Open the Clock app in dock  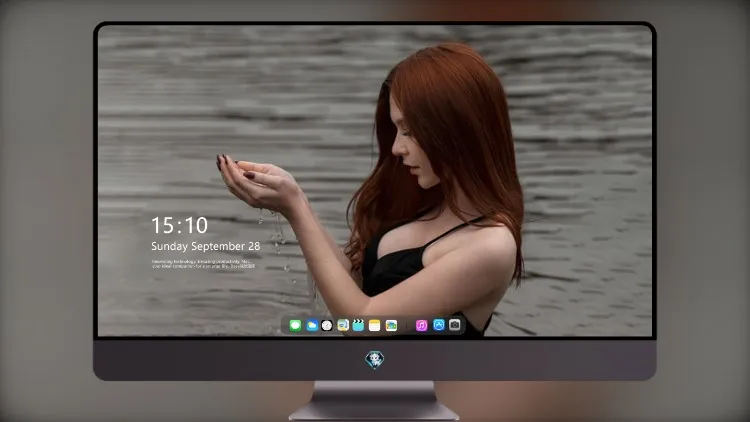point(327,326)
